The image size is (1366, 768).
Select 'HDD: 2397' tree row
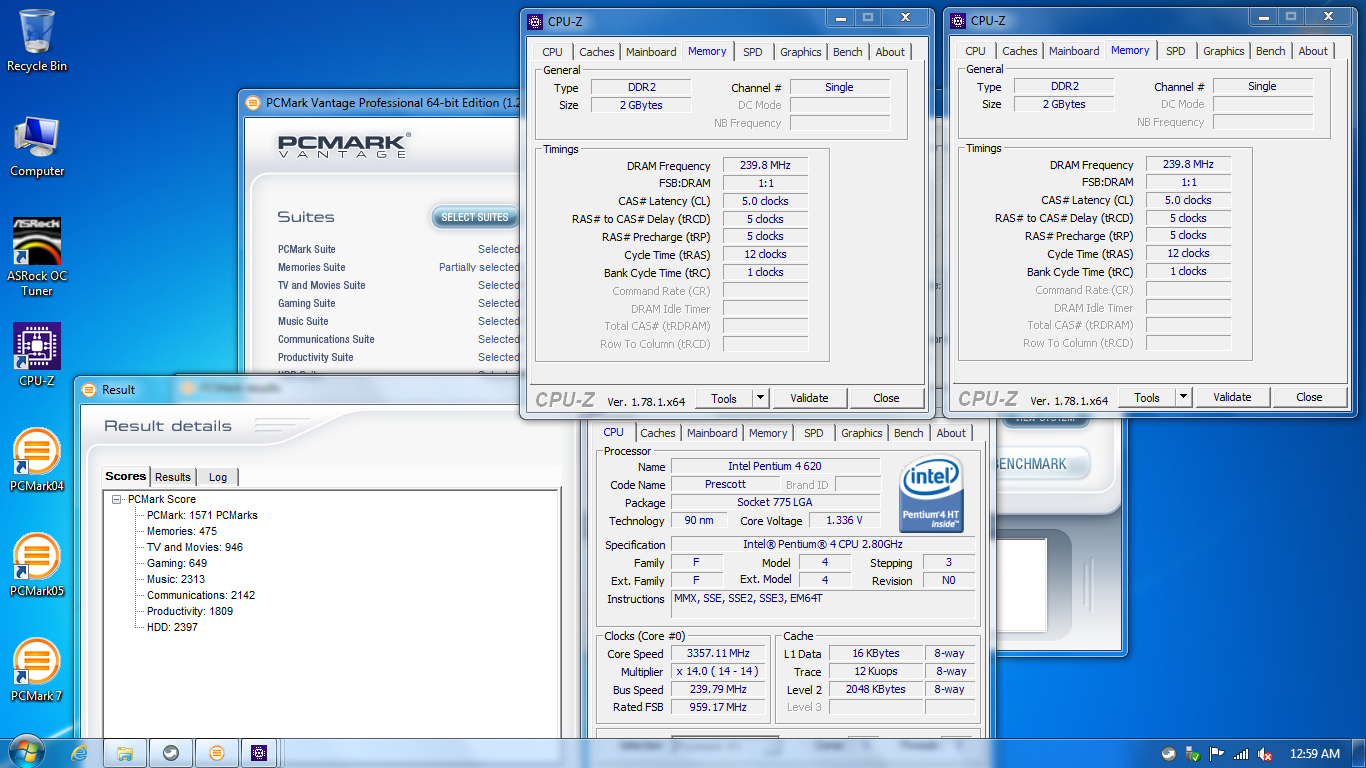(172, 627)
